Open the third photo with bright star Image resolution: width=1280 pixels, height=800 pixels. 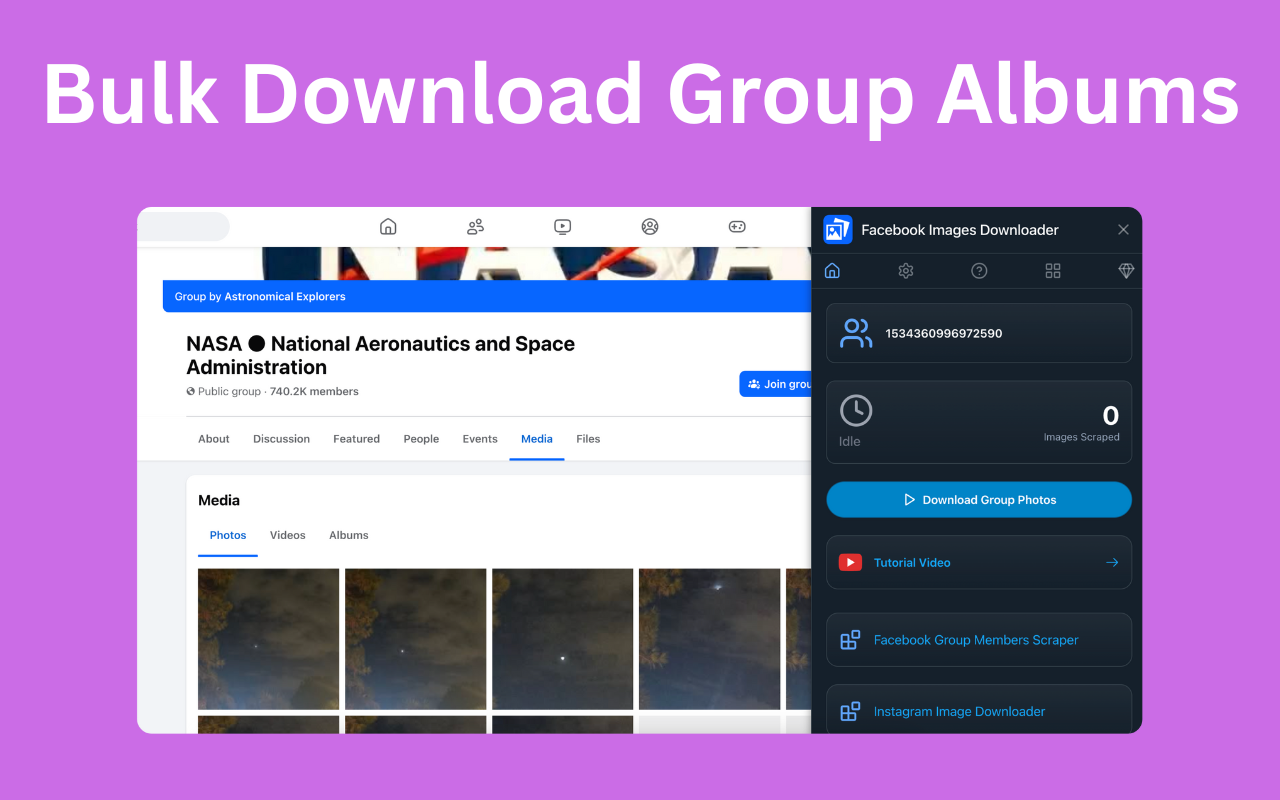point(562,639)
